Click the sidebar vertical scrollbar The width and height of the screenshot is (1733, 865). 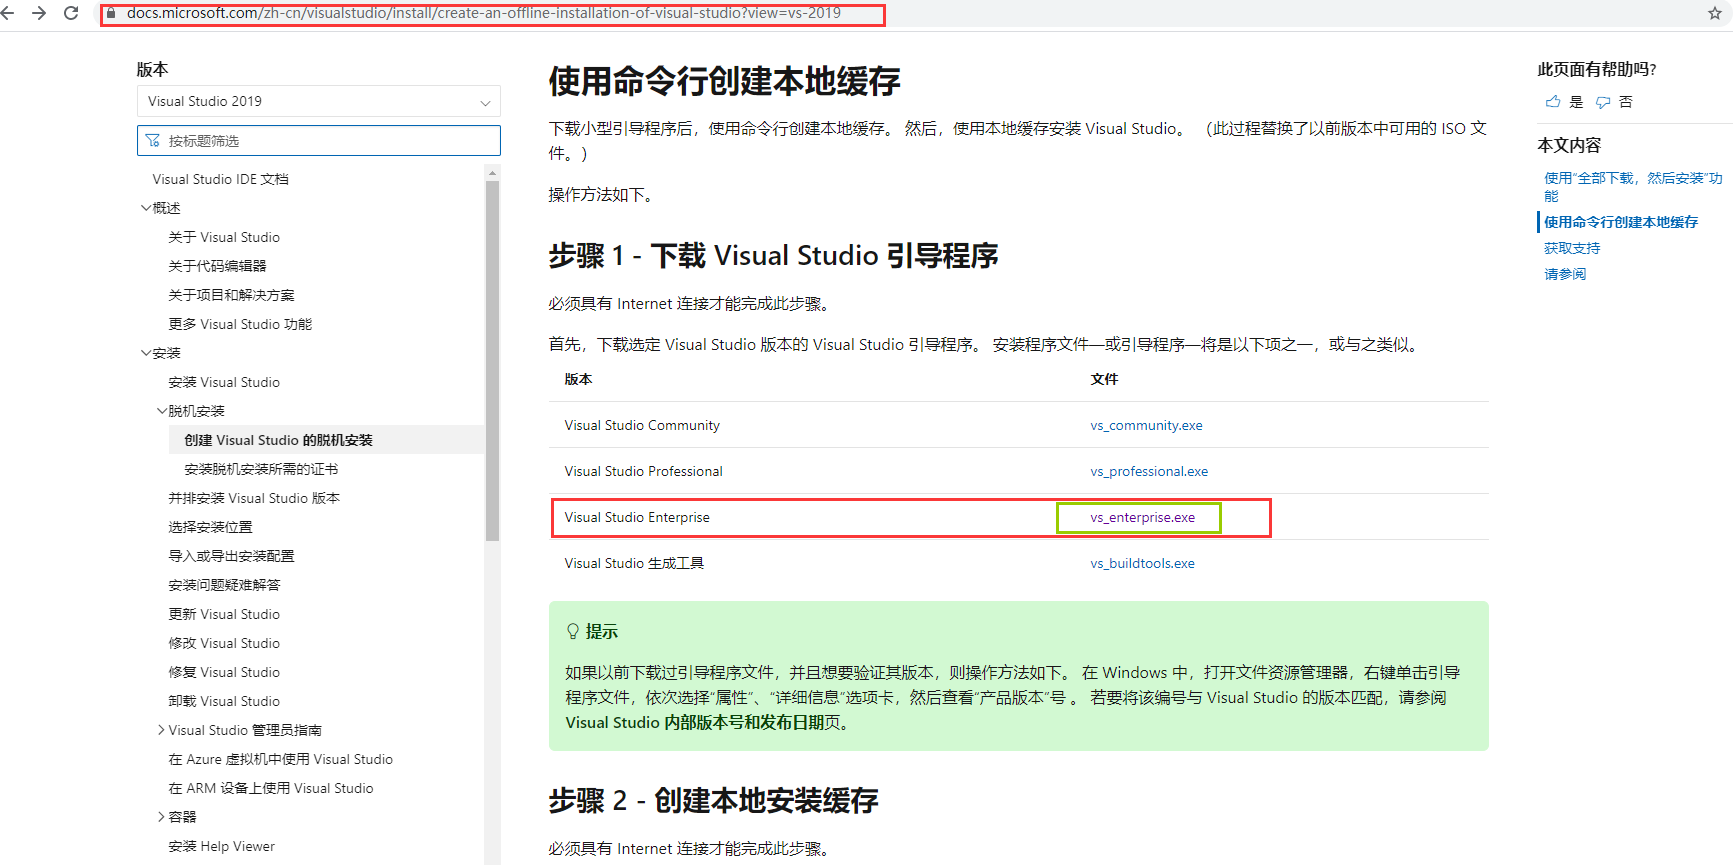pos(492,360)
